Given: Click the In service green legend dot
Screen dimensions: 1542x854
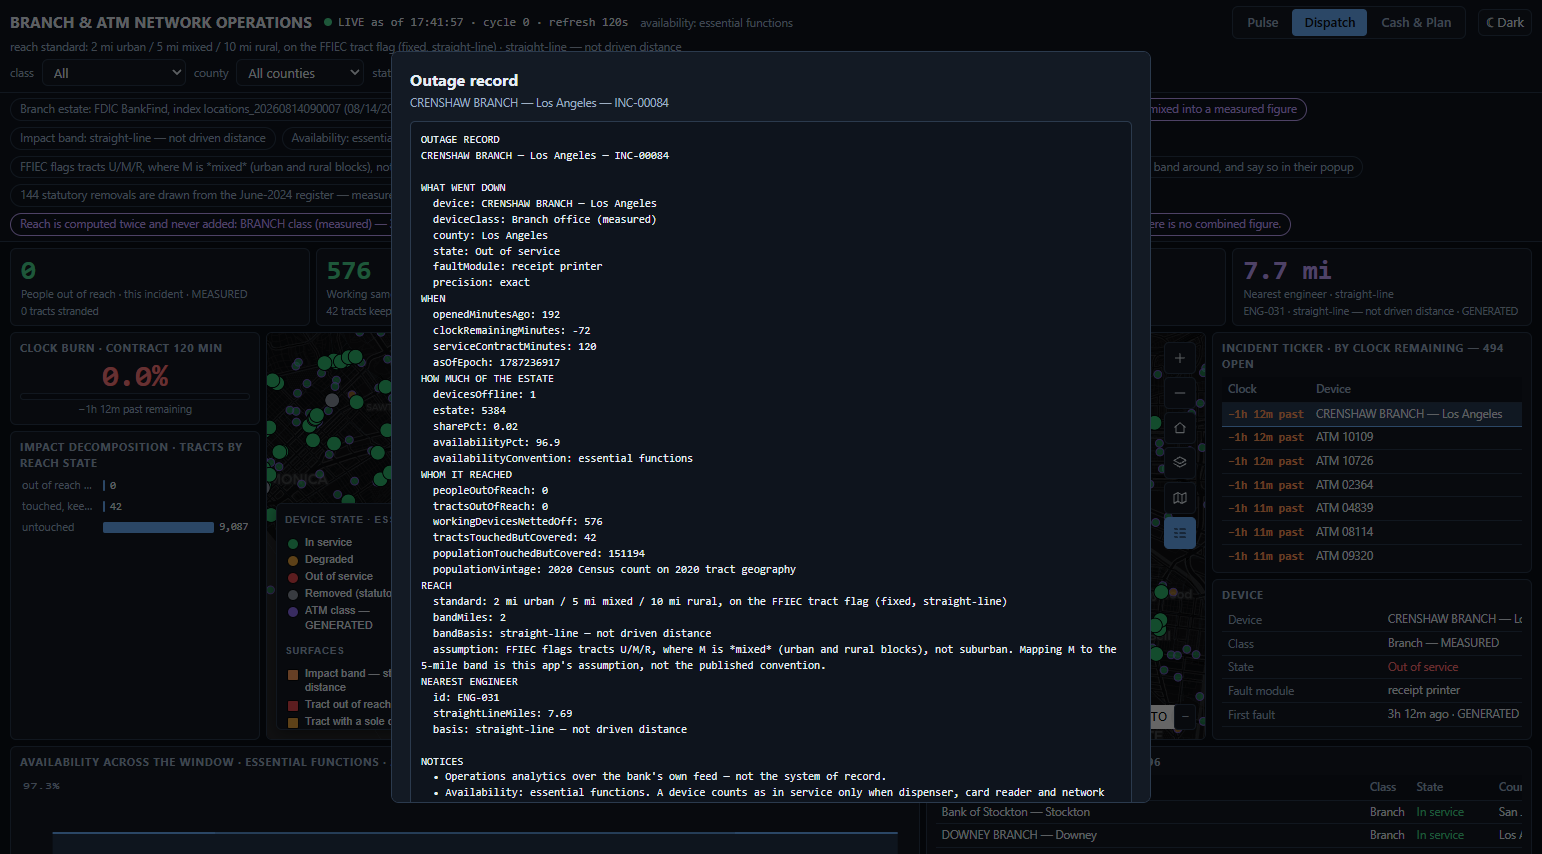Looking at the screenshot, I should [x=293, y=543].
